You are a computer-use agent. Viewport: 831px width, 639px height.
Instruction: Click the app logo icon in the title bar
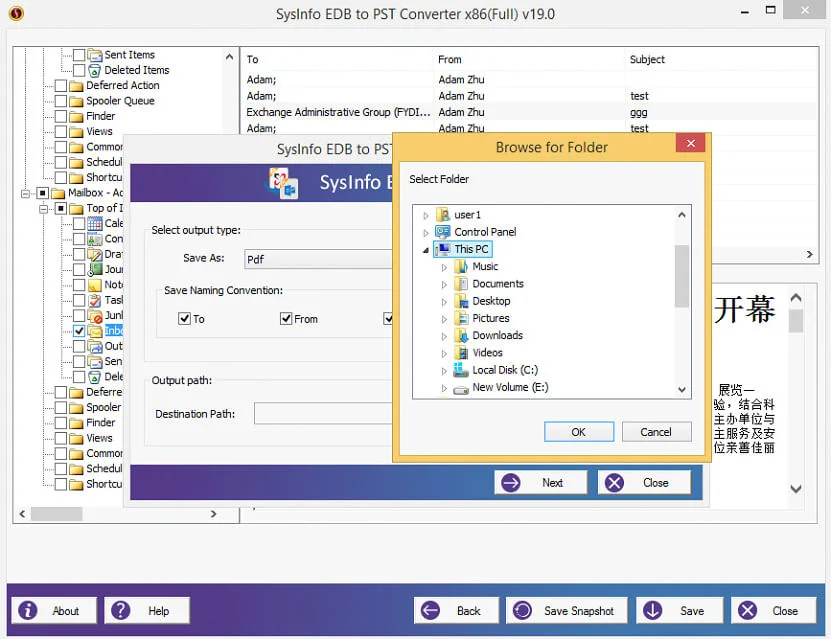[16, 13]
